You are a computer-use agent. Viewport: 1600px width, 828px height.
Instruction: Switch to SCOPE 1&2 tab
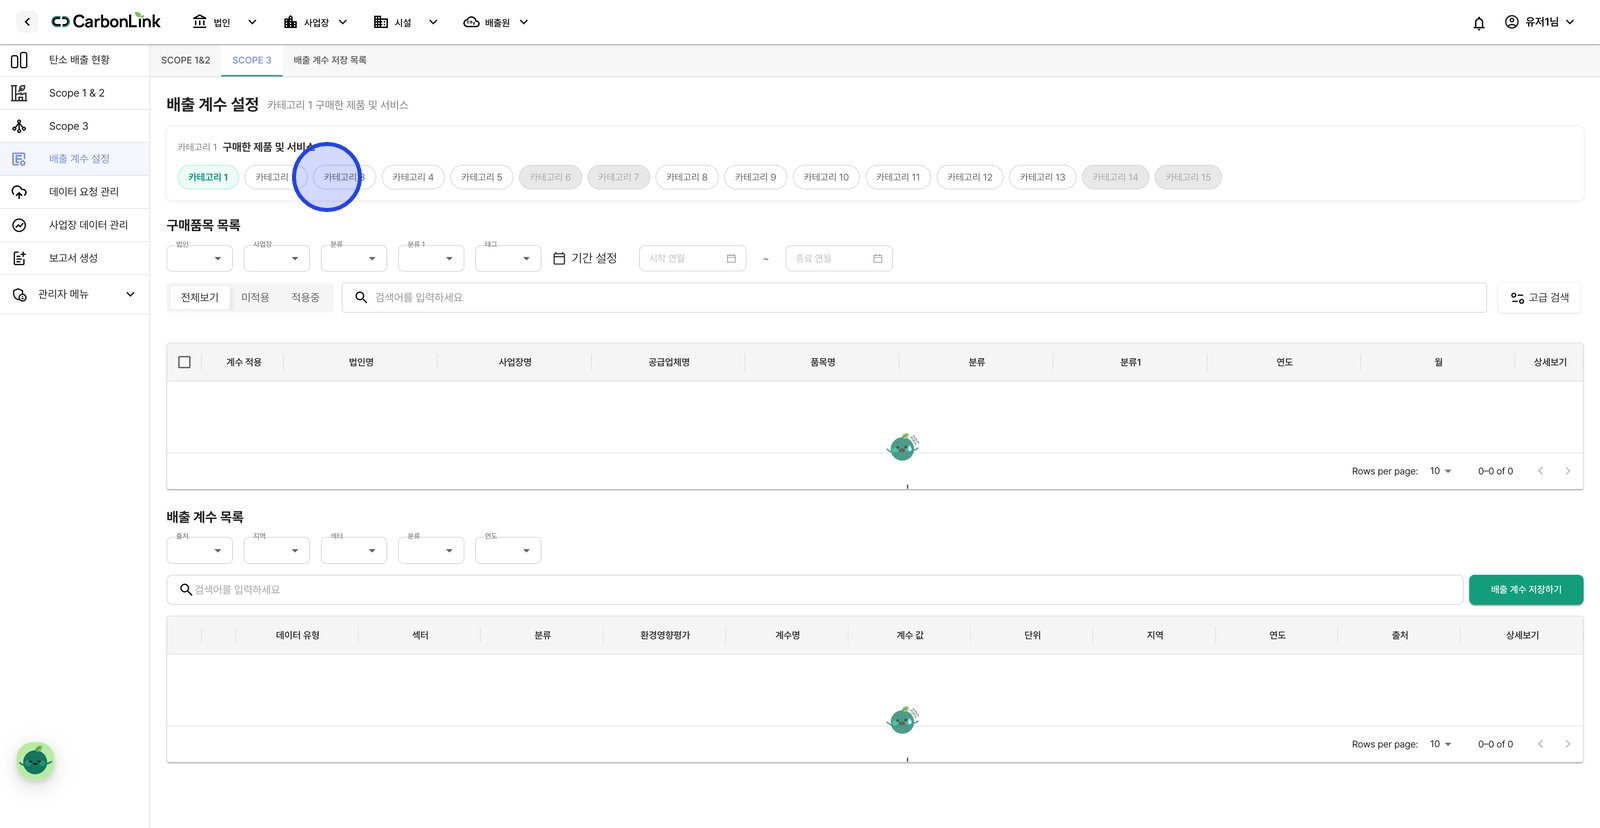click(186, 61)
